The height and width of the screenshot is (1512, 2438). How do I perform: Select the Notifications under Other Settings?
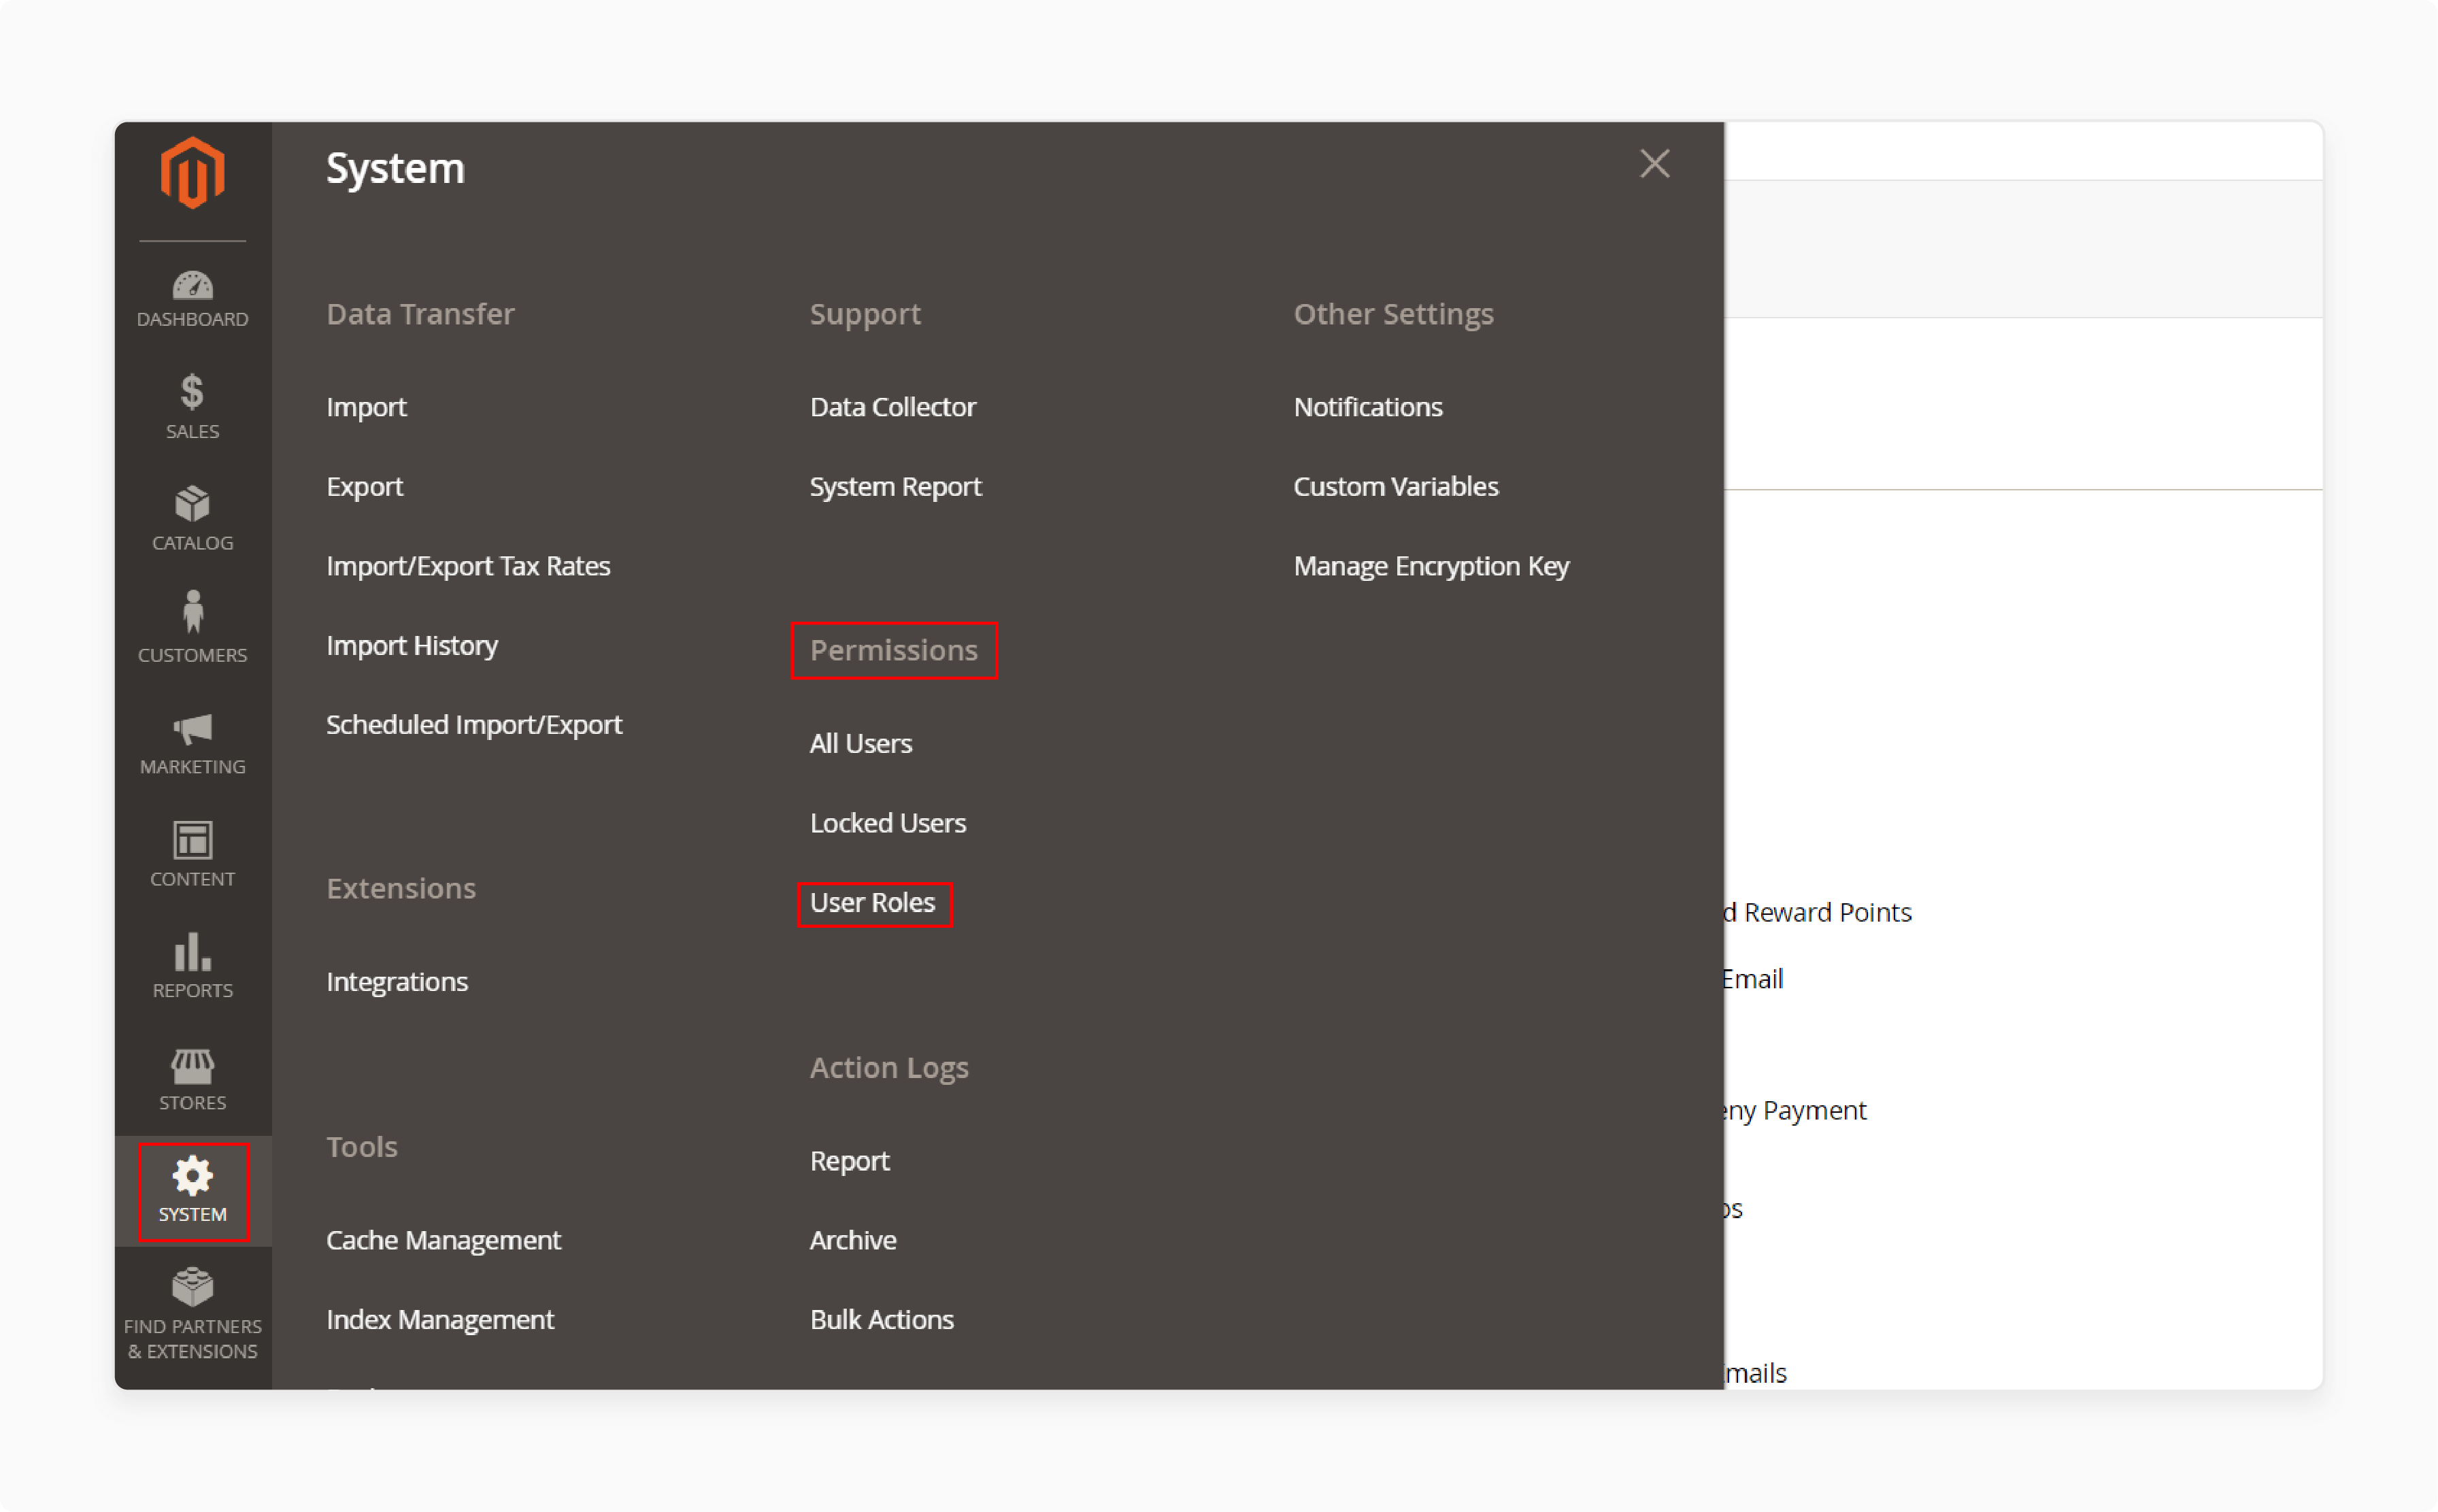tap(1369, 406)
